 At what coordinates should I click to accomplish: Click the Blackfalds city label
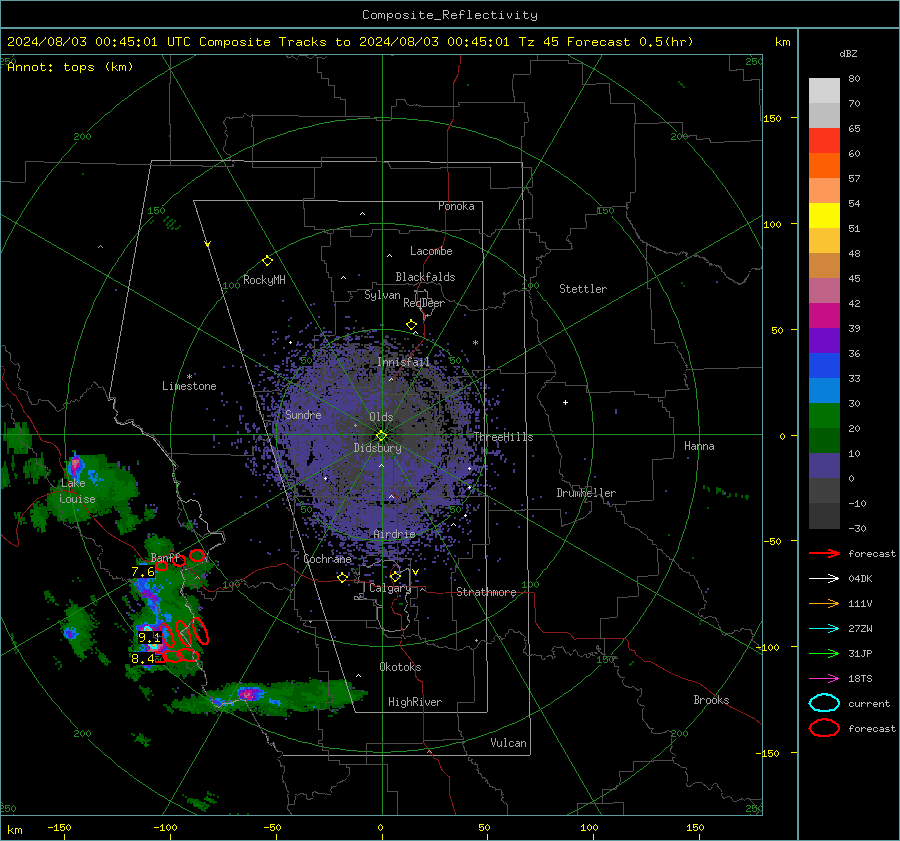[x=425, y=277]
